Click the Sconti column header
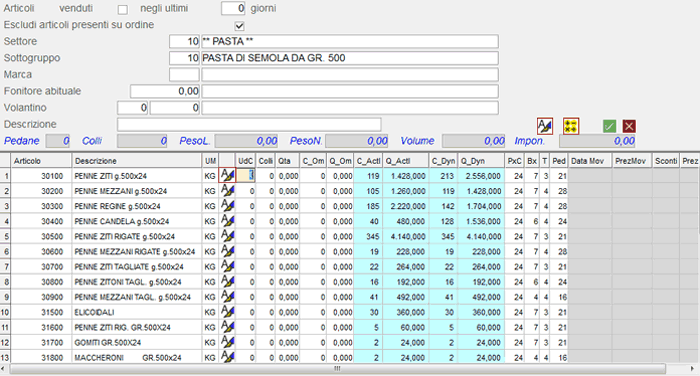Viewport: 700px width, 376px height. (666, 161)
